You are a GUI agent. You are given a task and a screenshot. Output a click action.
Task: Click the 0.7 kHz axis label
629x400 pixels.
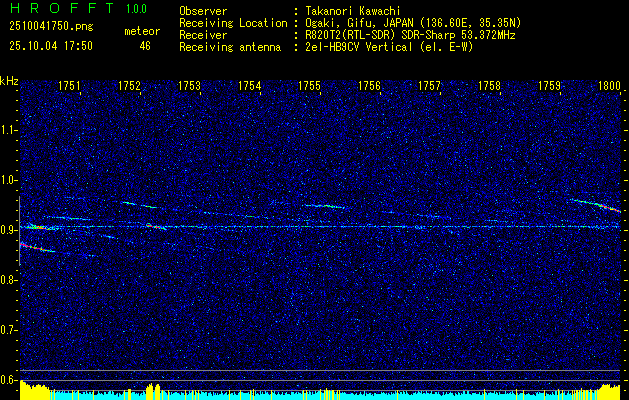click(x=8, y=330)
